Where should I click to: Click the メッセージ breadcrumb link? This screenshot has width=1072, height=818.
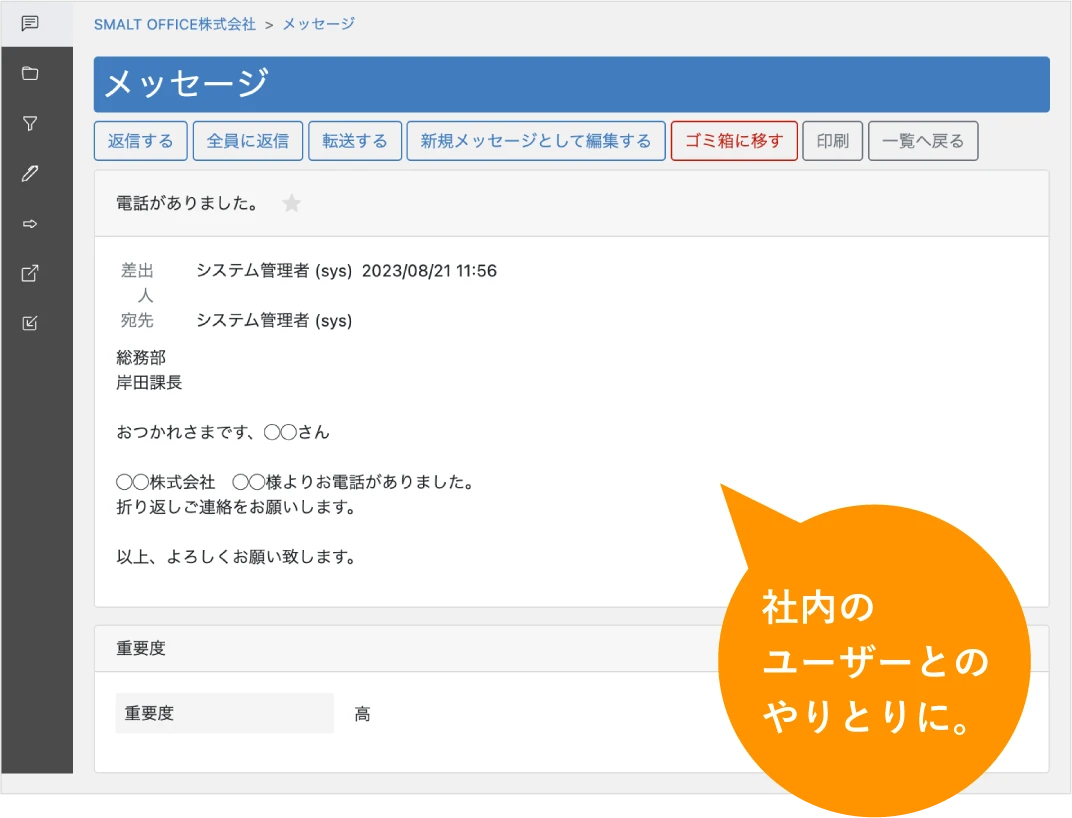point(318,24)
